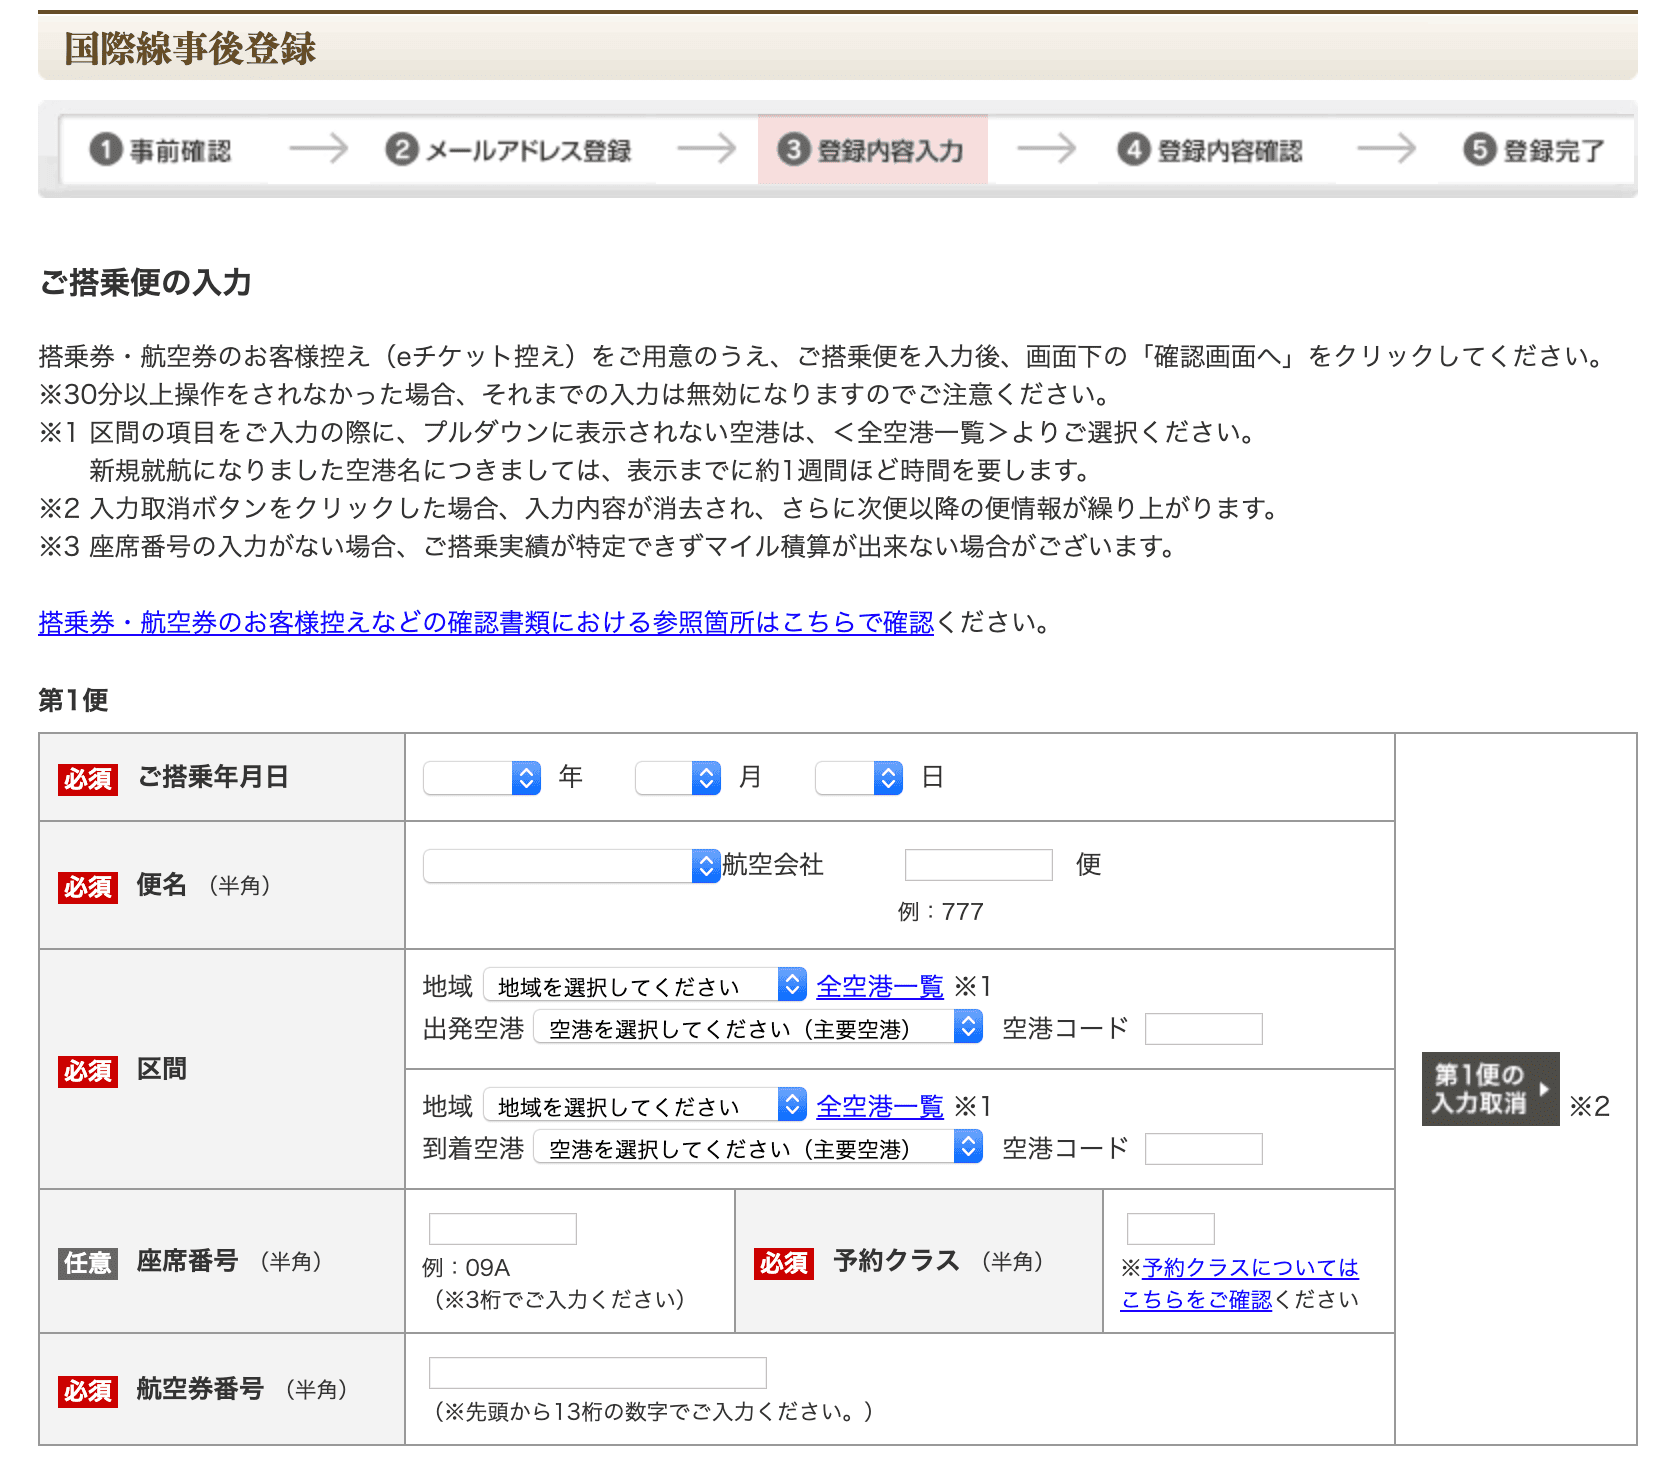This screenshot has width=1664, height=1482.
Task: Open the arrival 全空港一覧 link
Action: 879,1107
